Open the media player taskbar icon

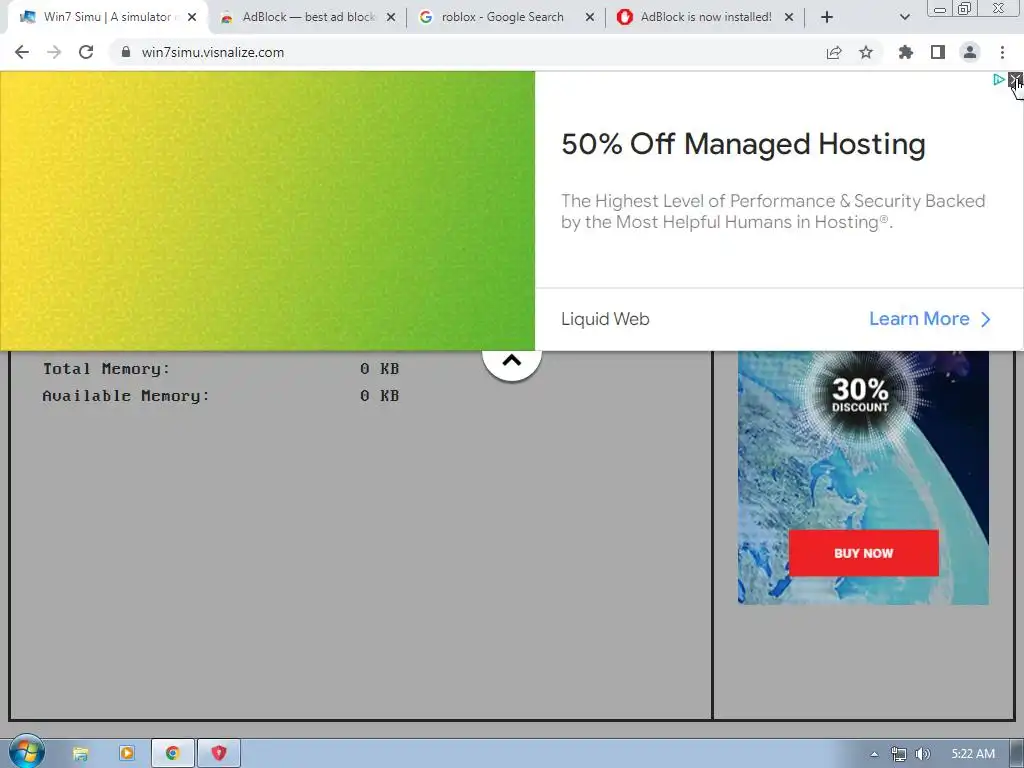pos(127,754)
